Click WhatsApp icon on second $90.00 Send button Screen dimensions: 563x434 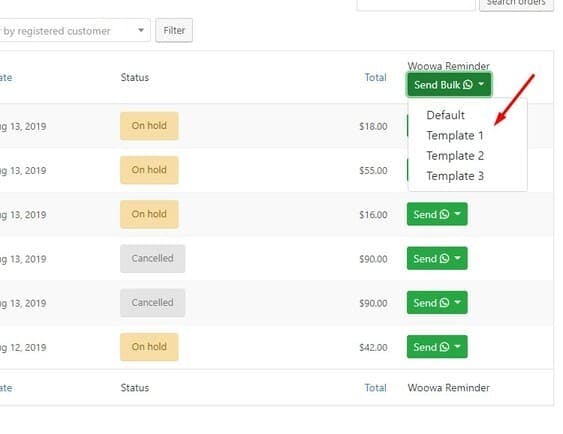pos(445,303)
